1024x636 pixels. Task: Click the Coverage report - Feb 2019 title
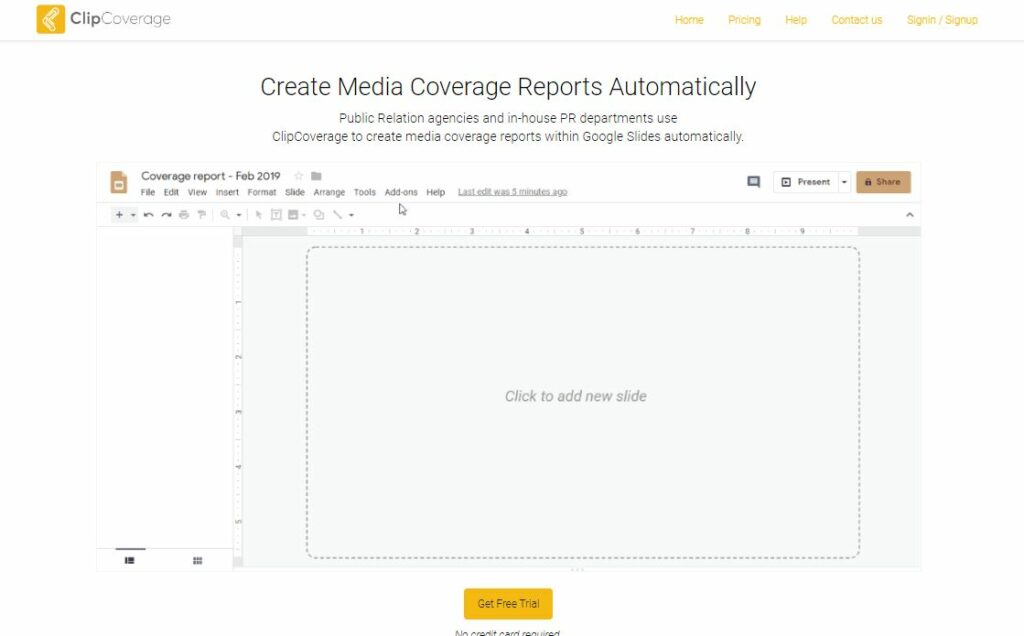tap(210, 176)
